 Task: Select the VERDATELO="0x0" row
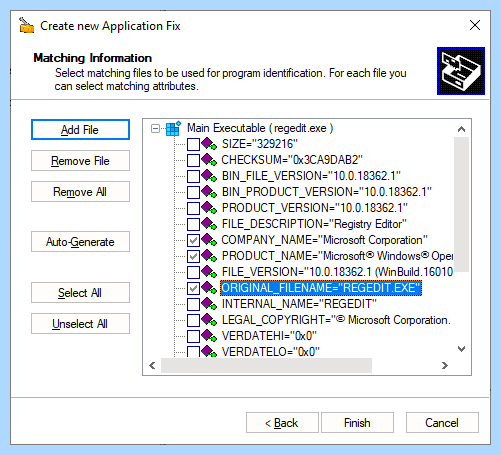(x=271, y=352)
